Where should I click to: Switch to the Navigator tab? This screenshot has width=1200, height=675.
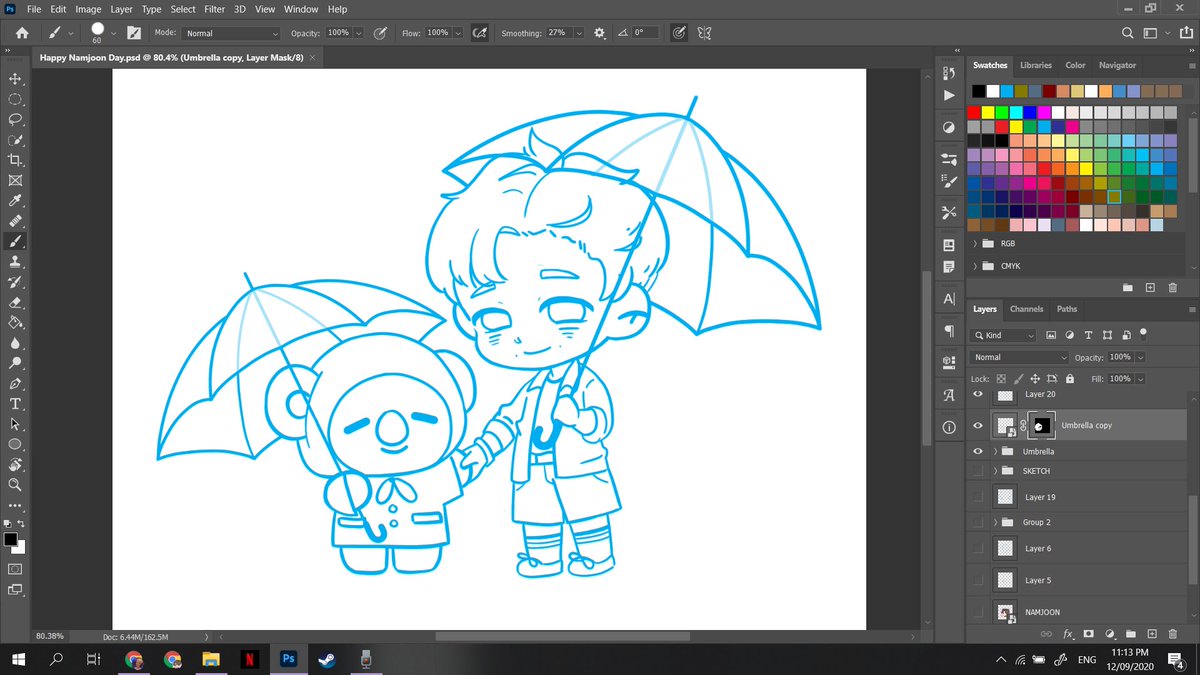click(1117, 65)
